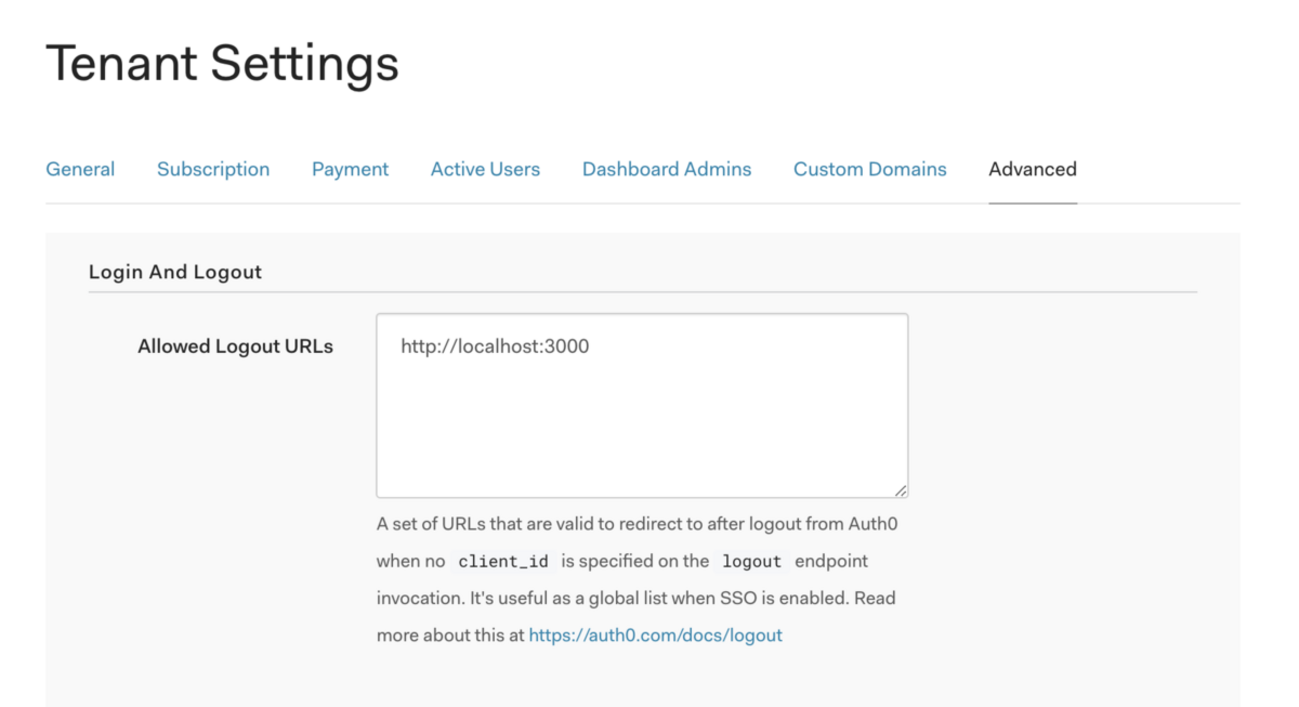Select the Active Users tab

tap(485, 169)
